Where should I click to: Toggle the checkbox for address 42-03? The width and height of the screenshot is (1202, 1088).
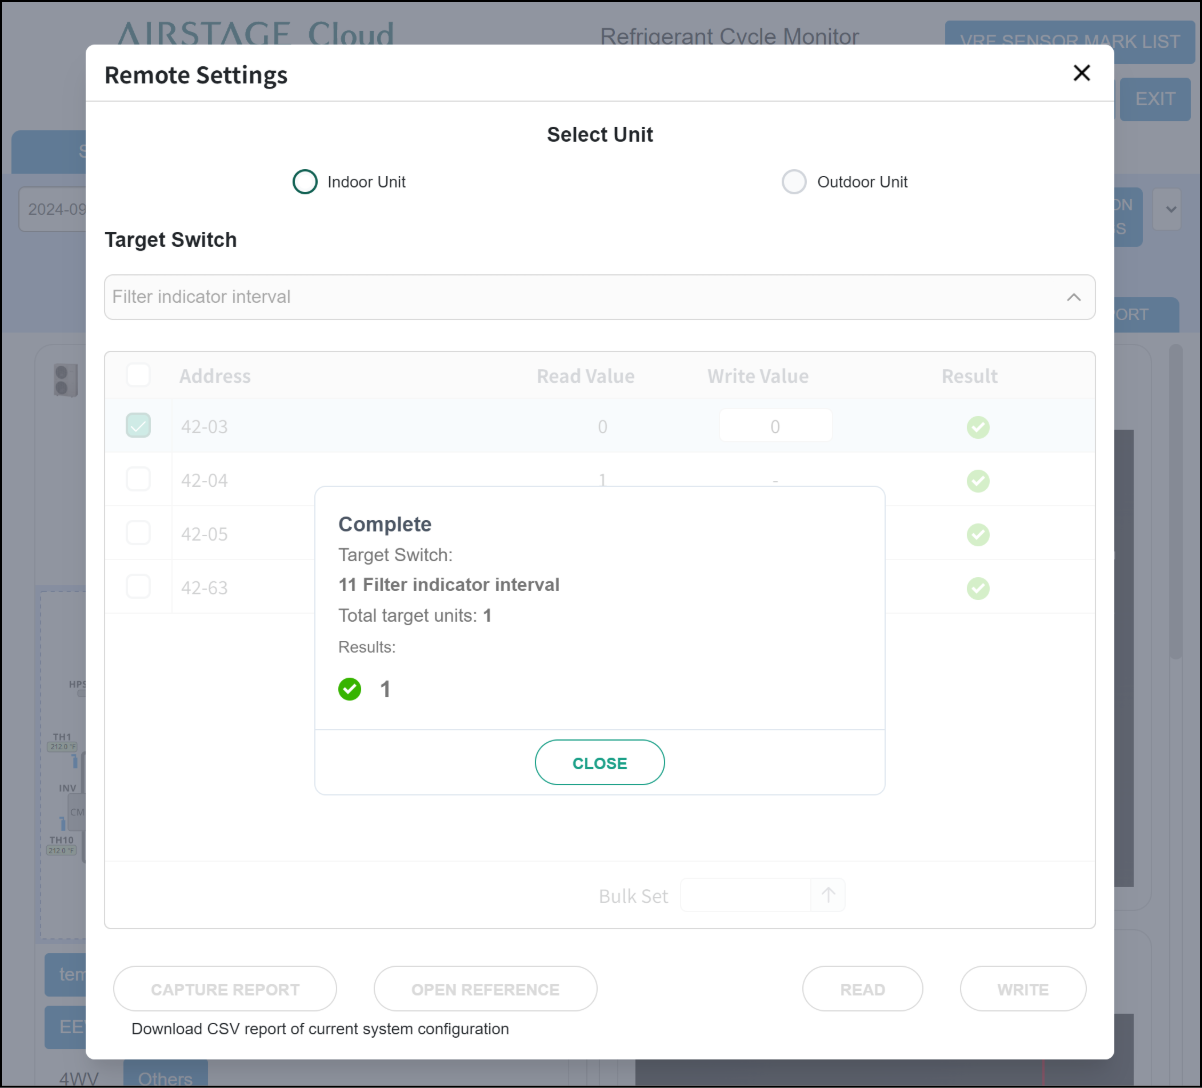click(138, 426)
